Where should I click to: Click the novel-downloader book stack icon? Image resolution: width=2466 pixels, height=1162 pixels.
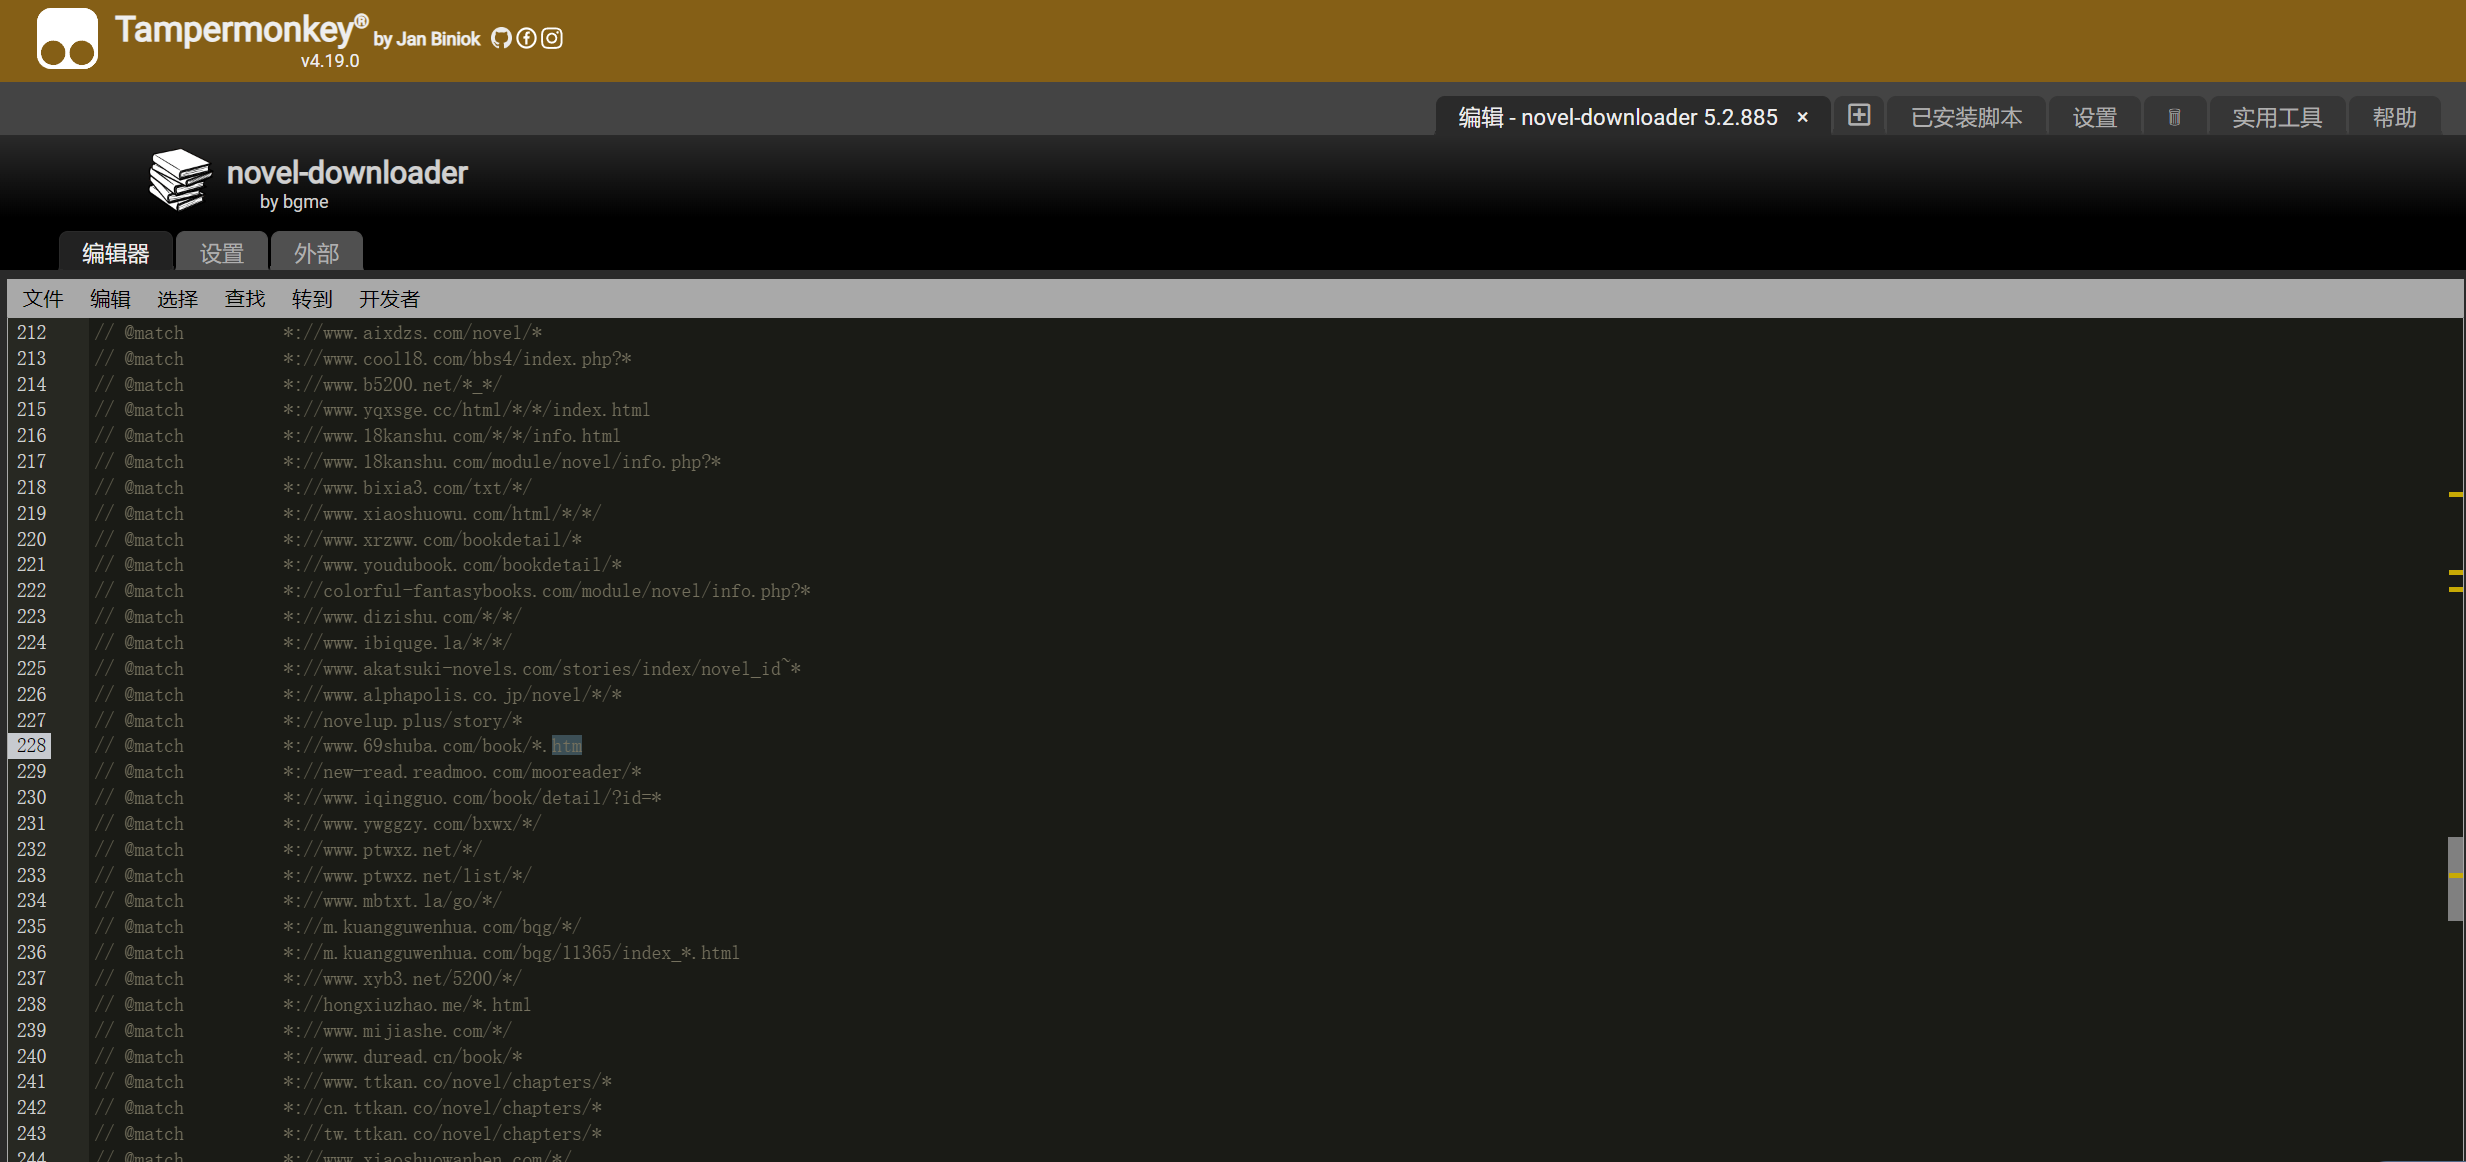tap(180, 180)
